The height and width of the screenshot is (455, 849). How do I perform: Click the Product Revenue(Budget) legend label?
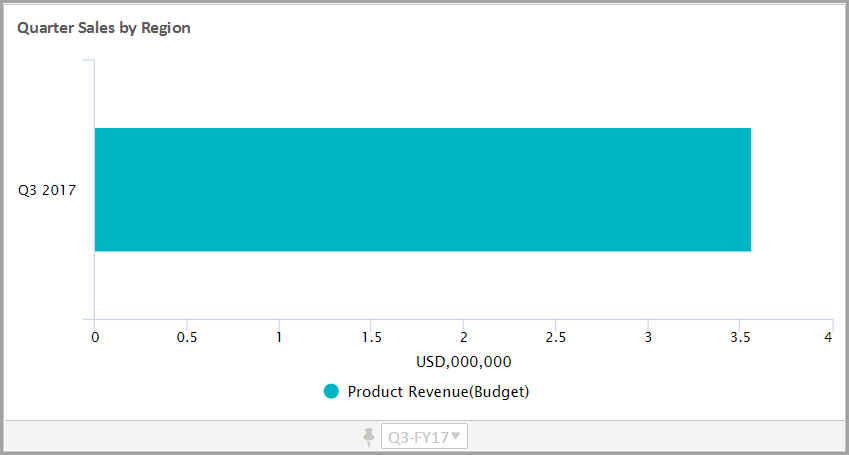[x=438, y=392]
